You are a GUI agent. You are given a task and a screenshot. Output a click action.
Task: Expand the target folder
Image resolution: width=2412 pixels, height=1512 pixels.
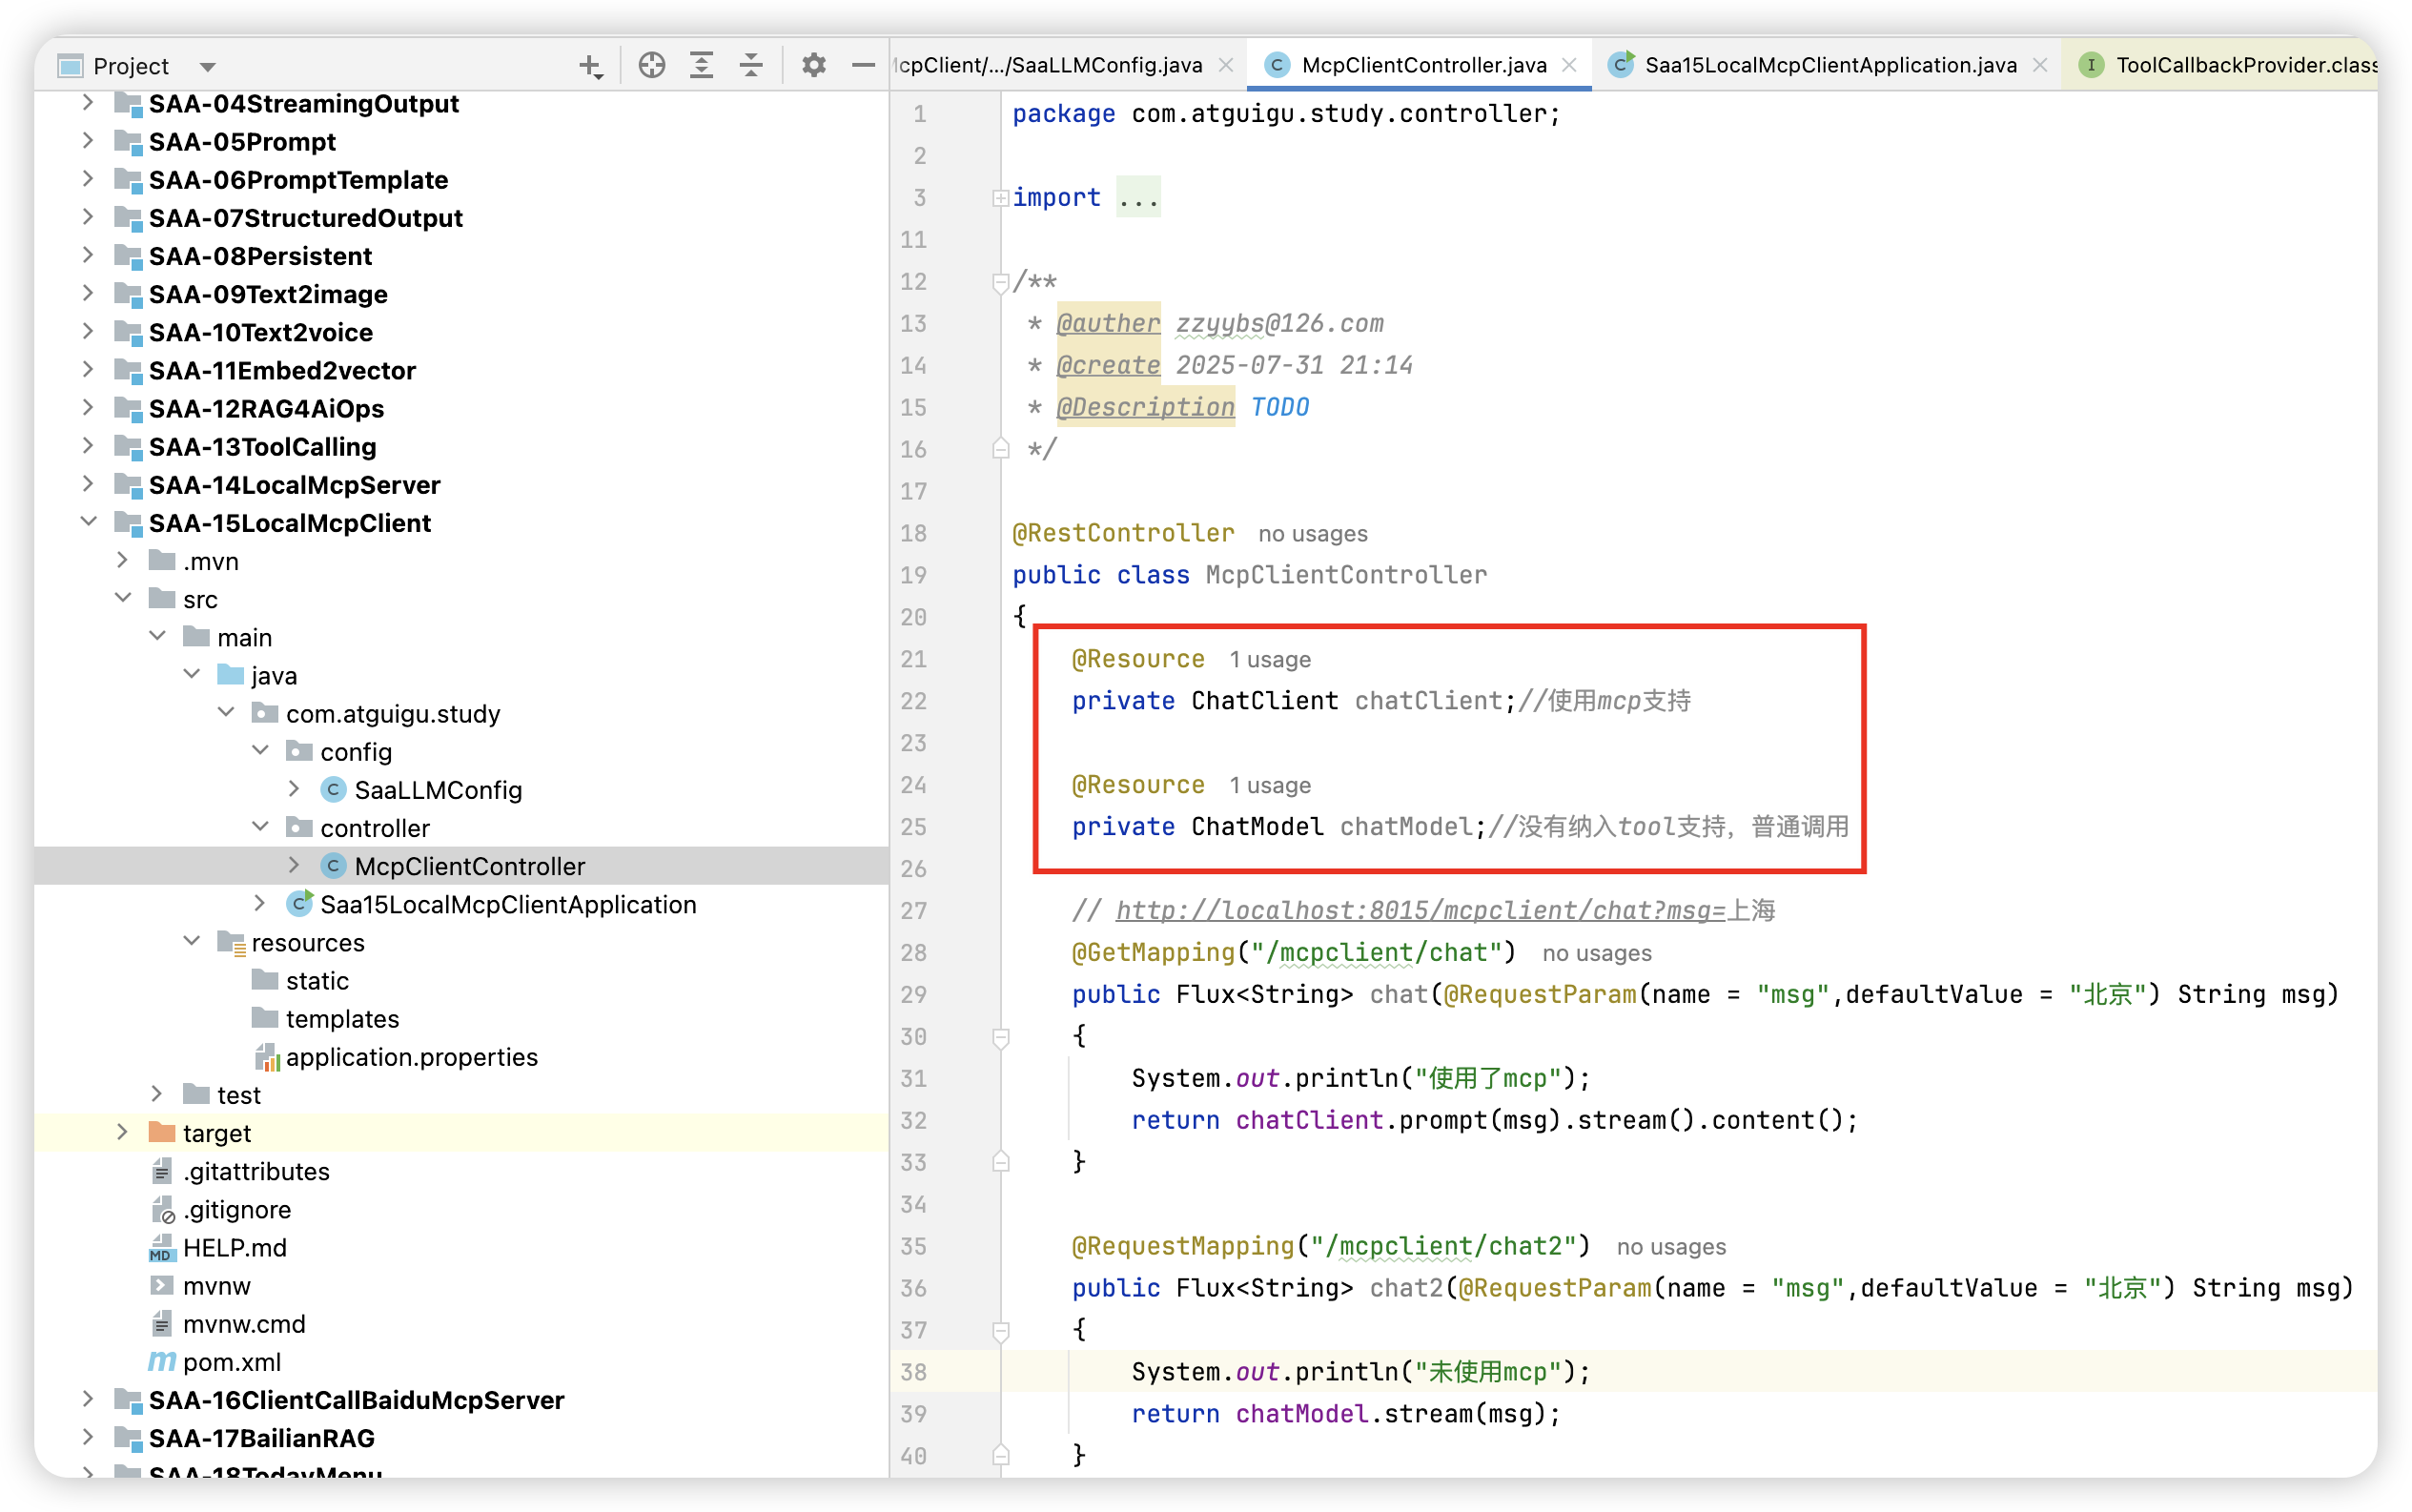tap(122, 1132)
